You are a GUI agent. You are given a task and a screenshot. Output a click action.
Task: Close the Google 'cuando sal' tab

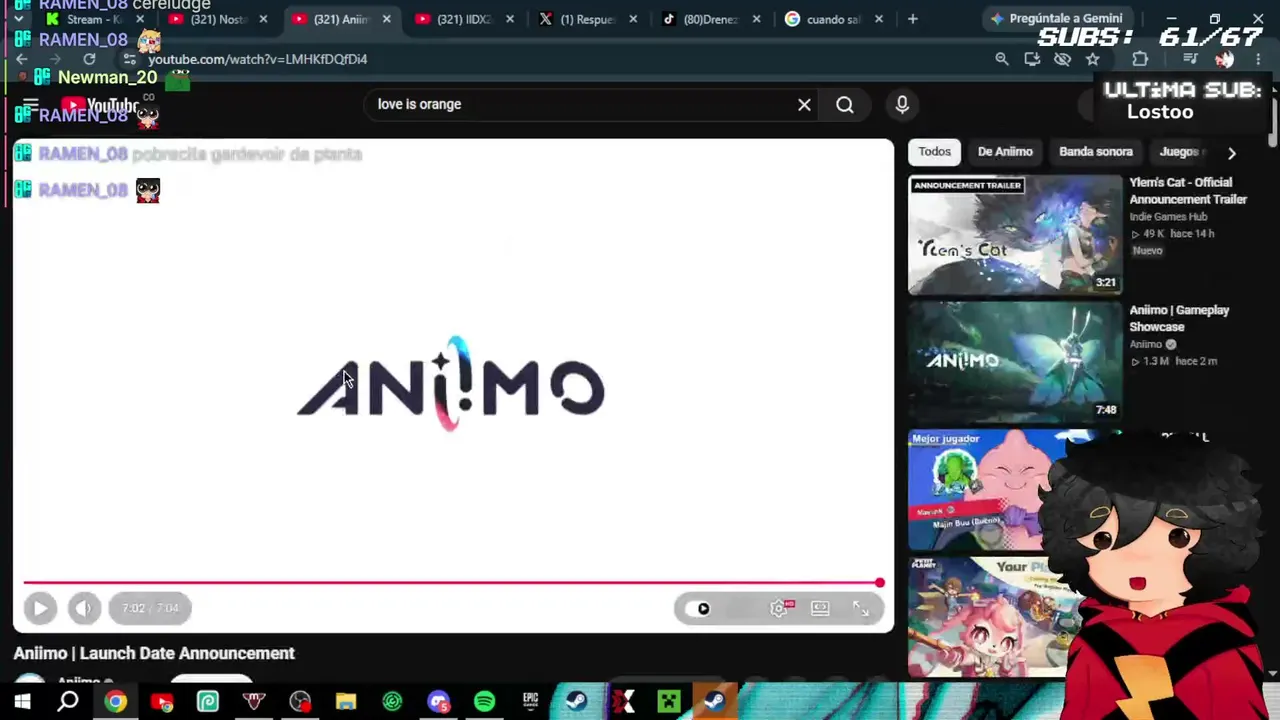click(x=879, y=19)
